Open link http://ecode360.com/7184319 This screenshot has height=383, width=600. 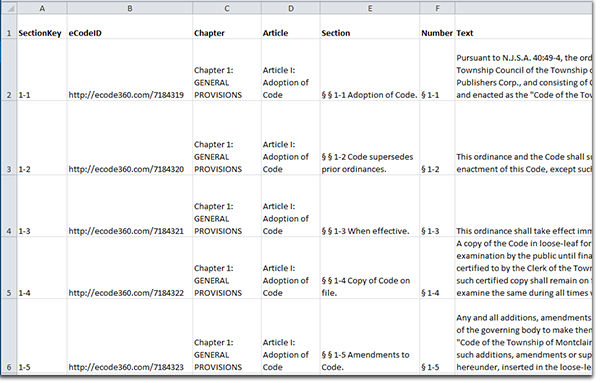126,95
